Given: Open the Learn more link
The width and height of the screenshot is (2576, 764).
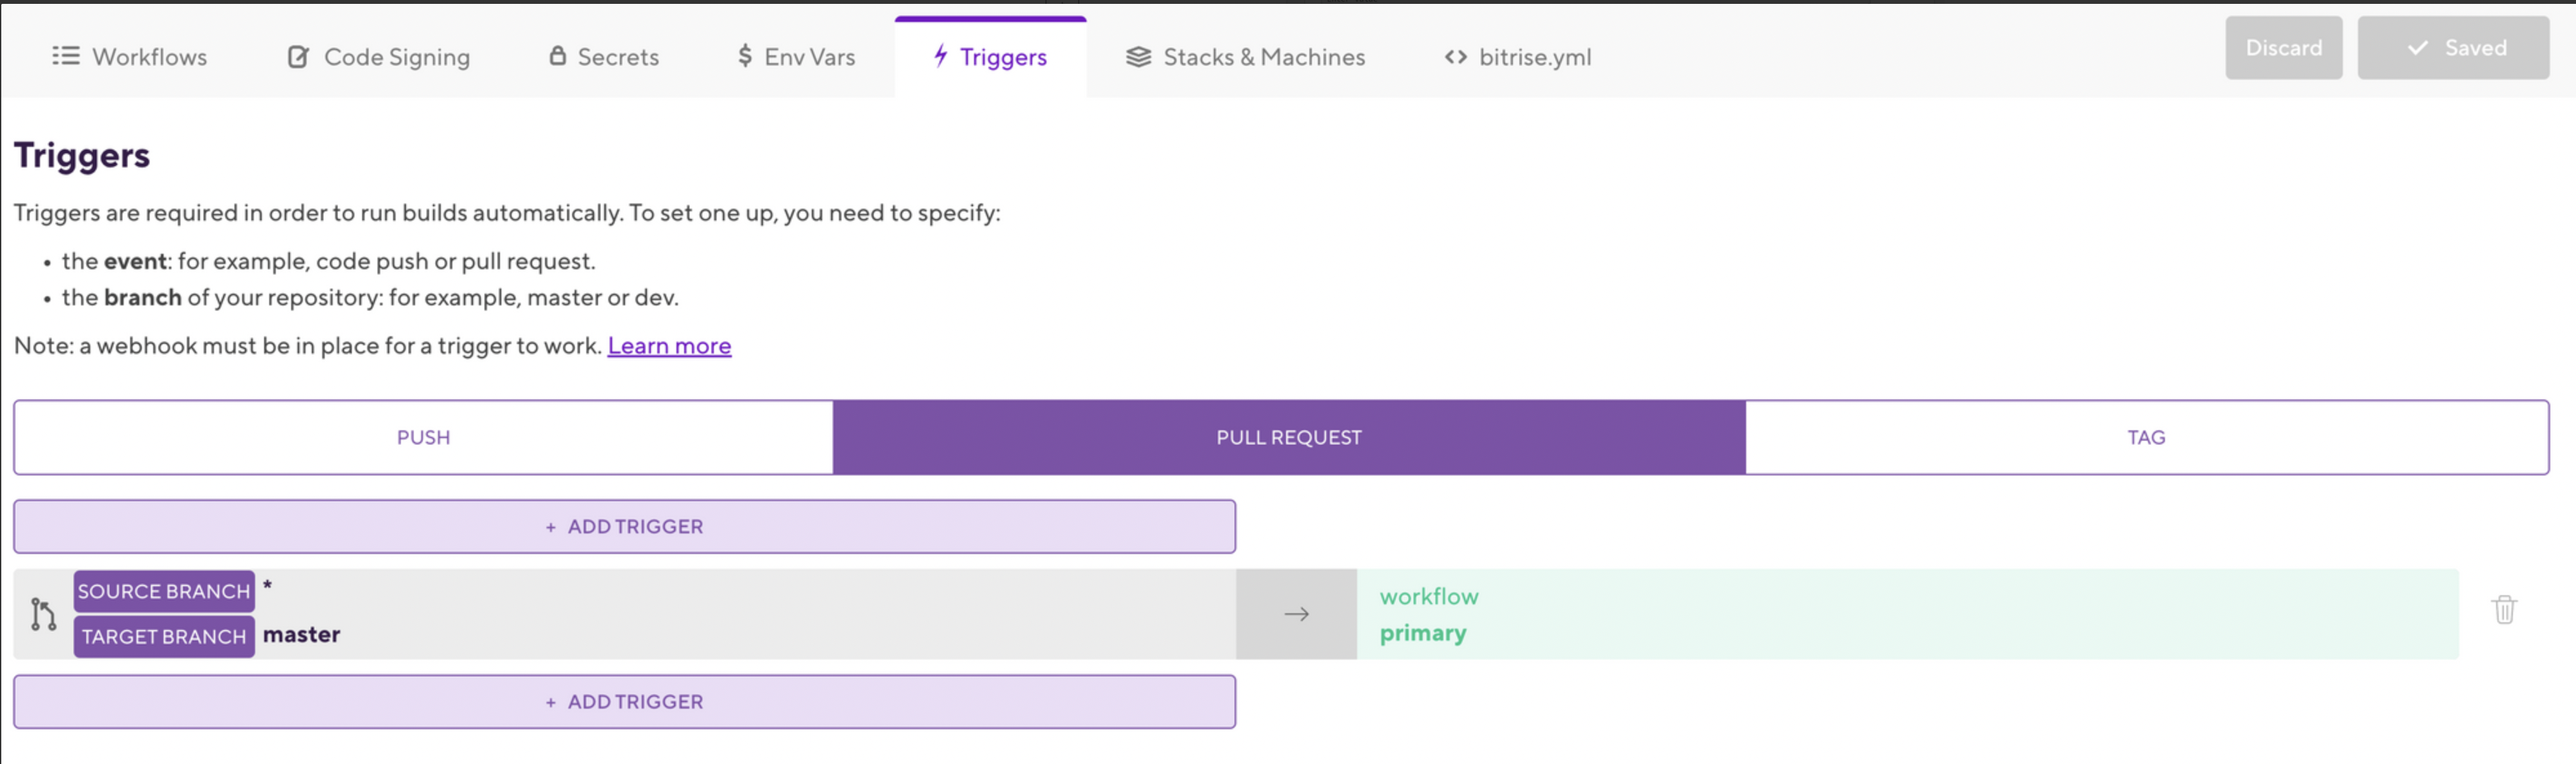Looking at the screenshot, I should (x=669, y=345).
